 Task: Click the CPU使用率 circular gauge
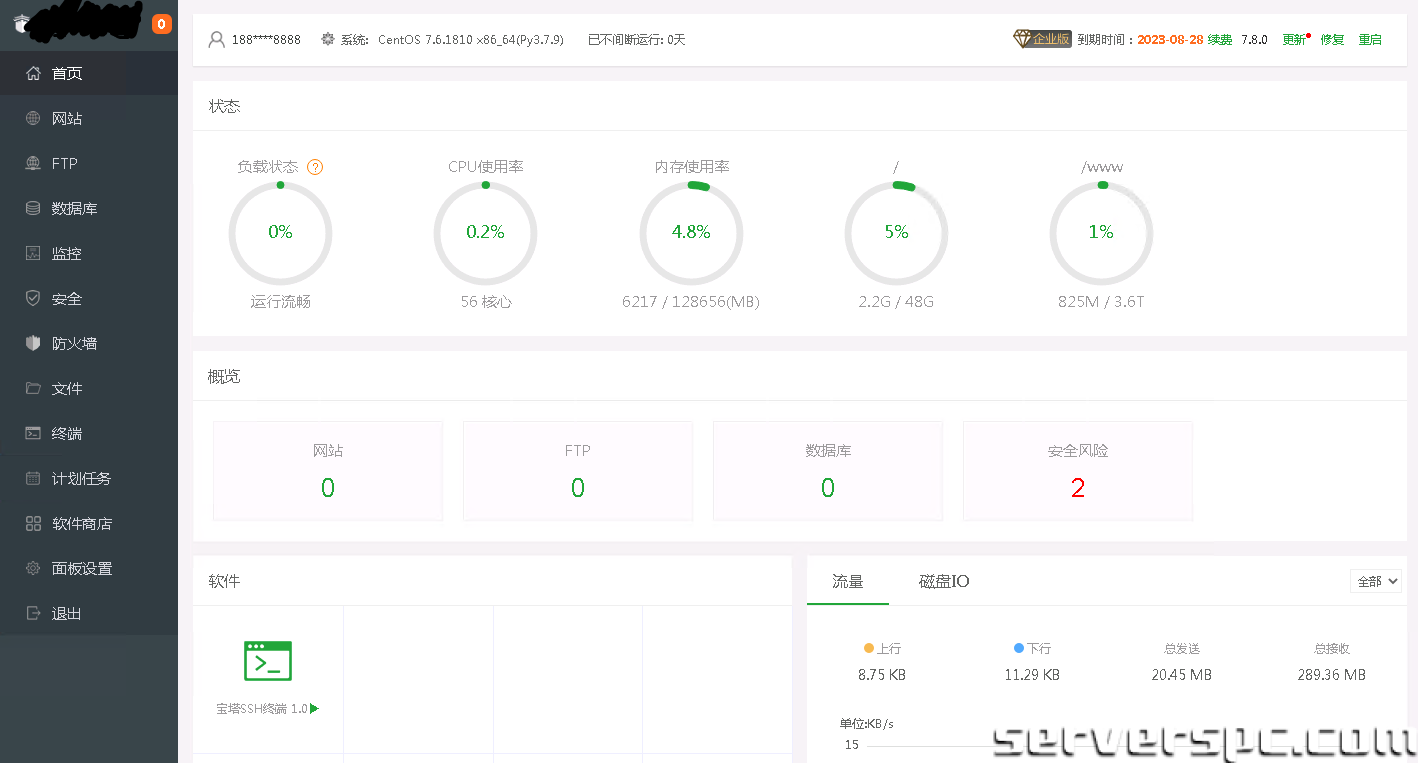[x=485, y=233]
